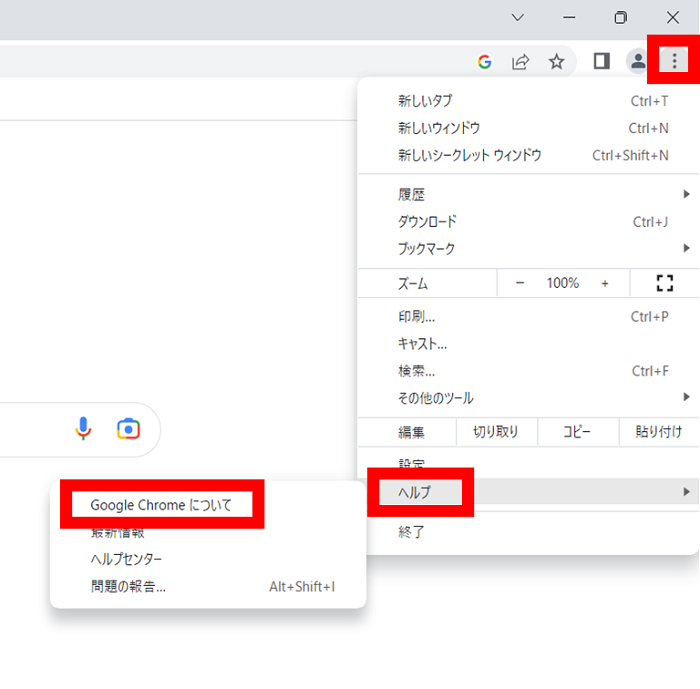
Task: Open the tab search chevron in title bar
Action: (x=518, y=17)
